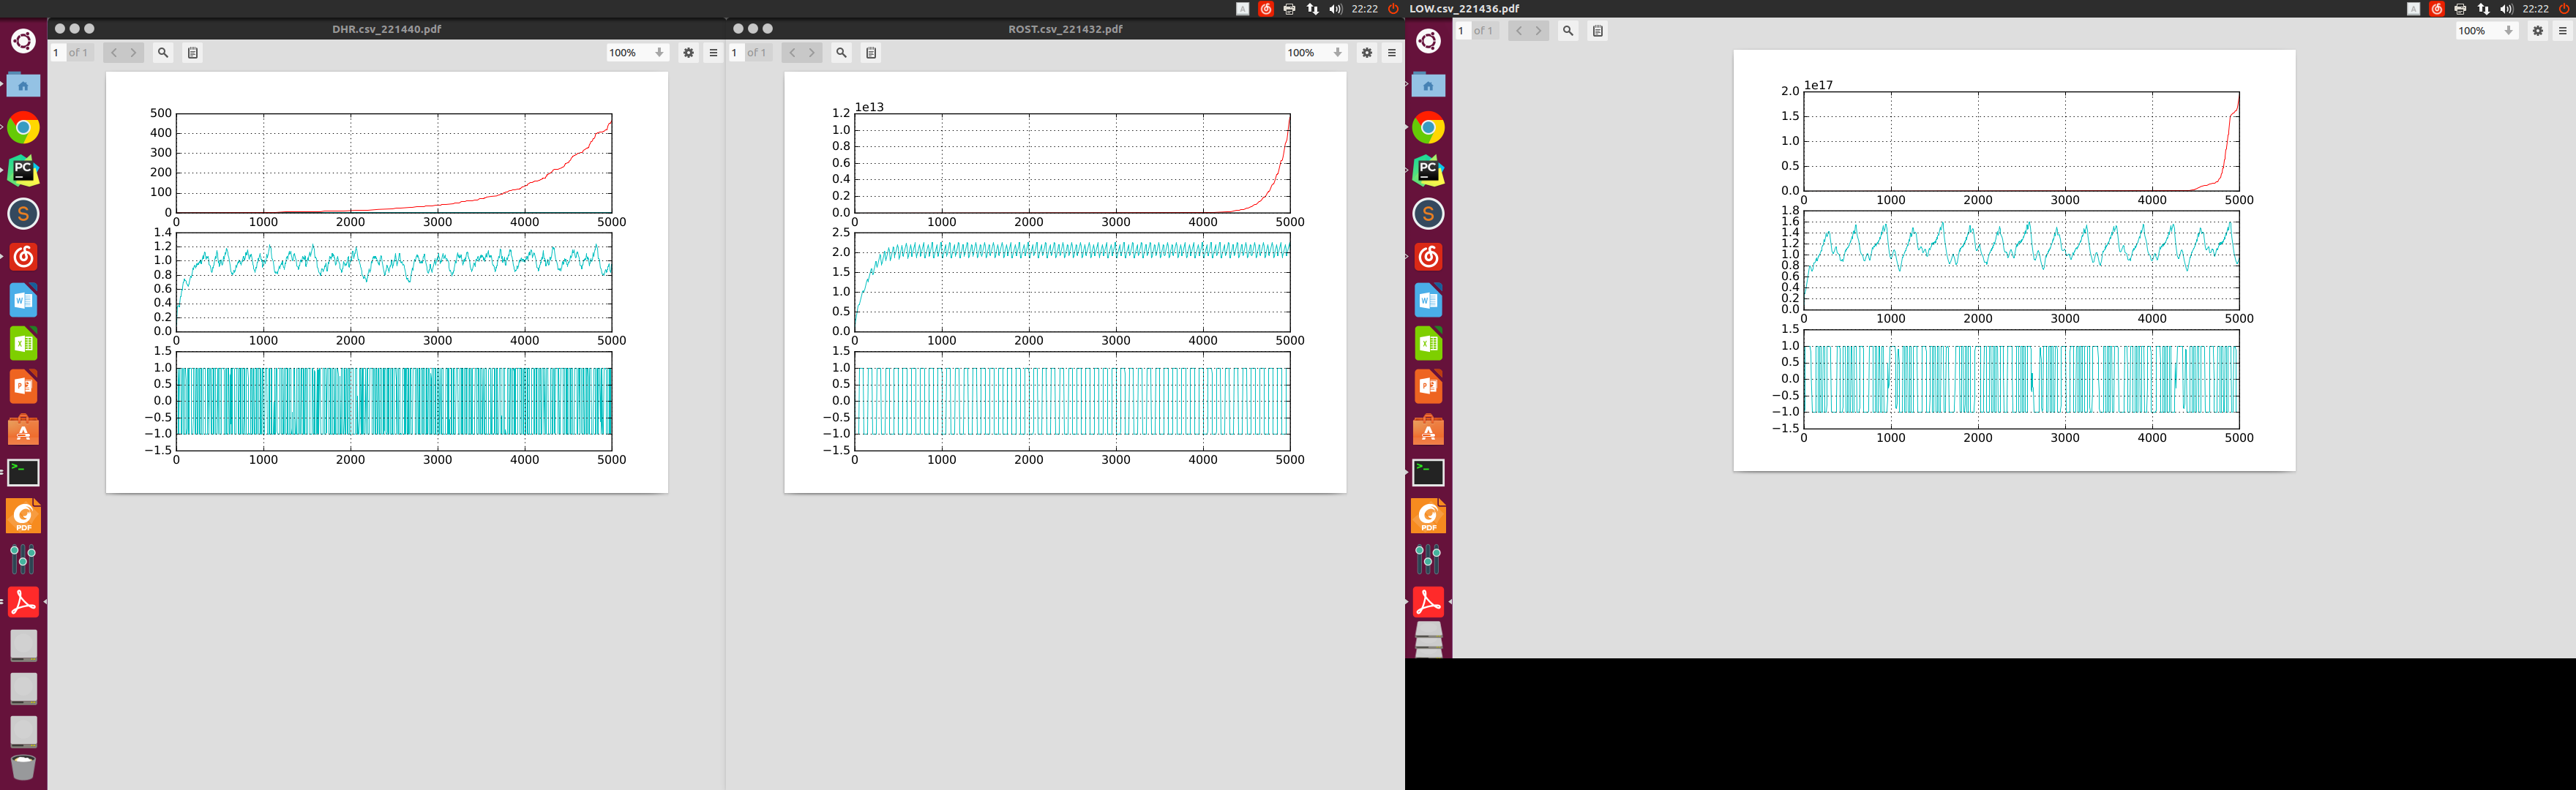Click page number field in LOW.csv window
Image resolution: width=2576 pixels, height=790 pixels.
[x=1462, y=31]
